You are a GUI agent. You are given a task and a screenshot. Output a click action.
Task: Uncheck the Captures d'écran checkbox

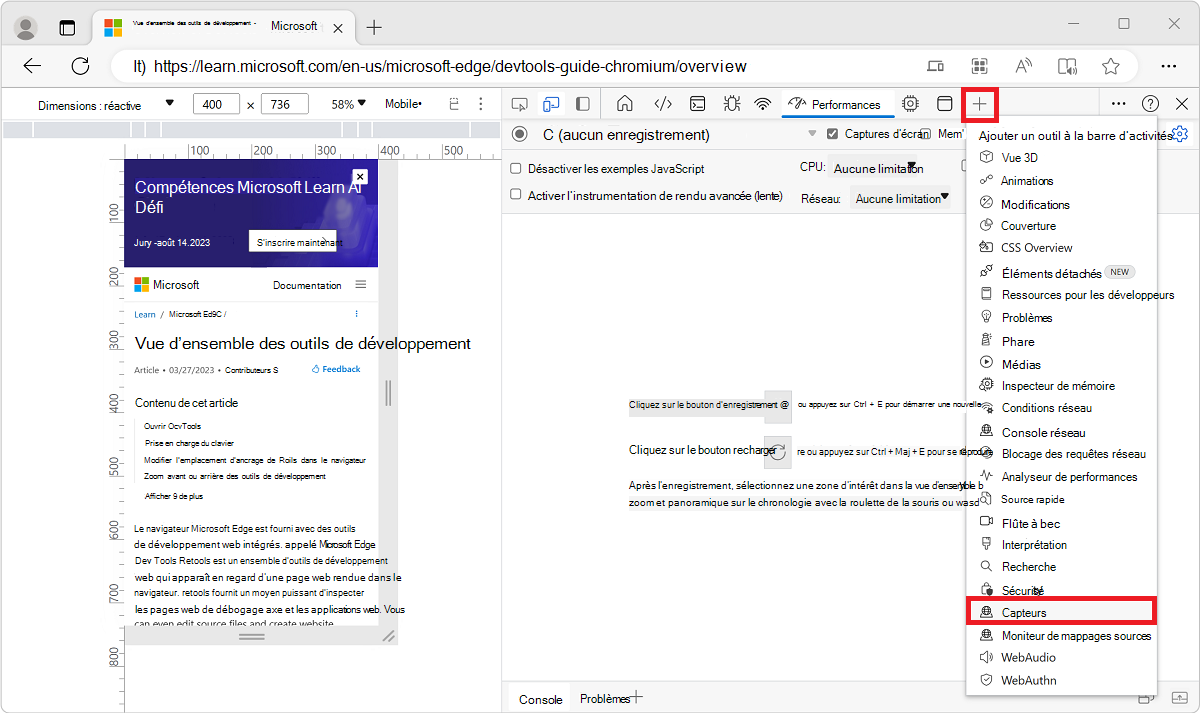pos(833,133)
